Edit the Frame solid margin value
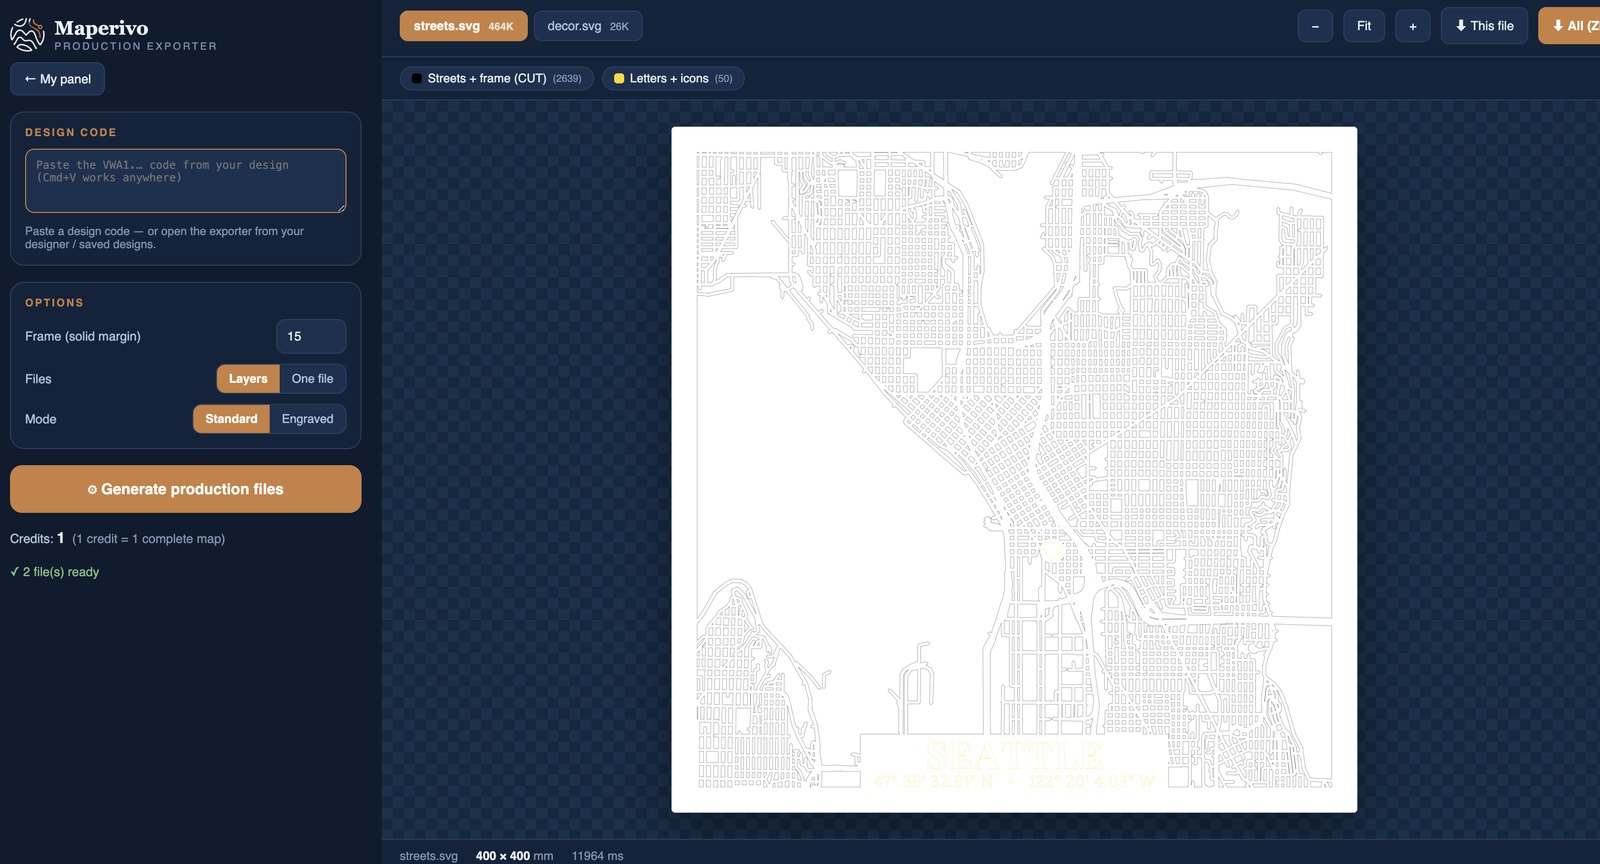 [311, 336]
